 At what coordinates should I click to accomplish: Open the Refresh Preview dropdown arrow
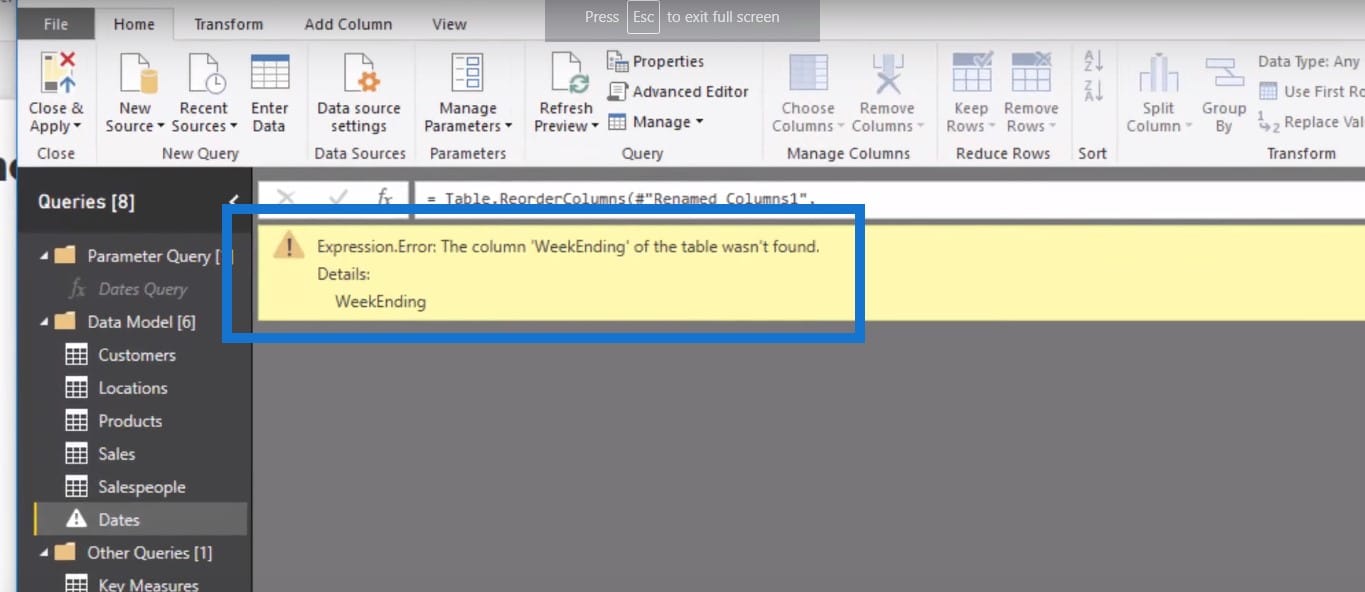(x=594, y=127)
